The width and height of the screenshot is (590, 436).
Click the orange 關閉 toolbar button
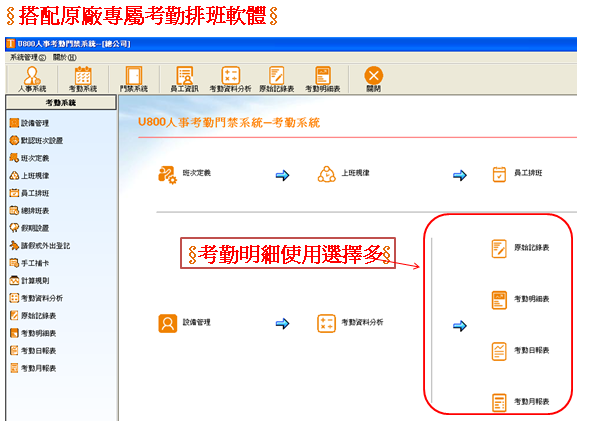[374, 79]
